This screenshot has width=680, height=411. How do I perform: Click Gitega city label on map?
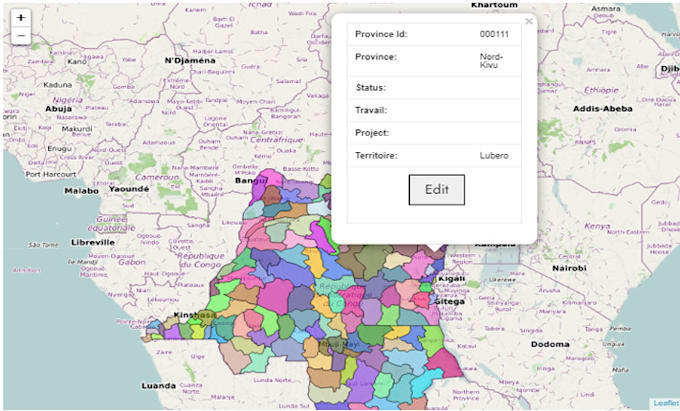[450, 301]
